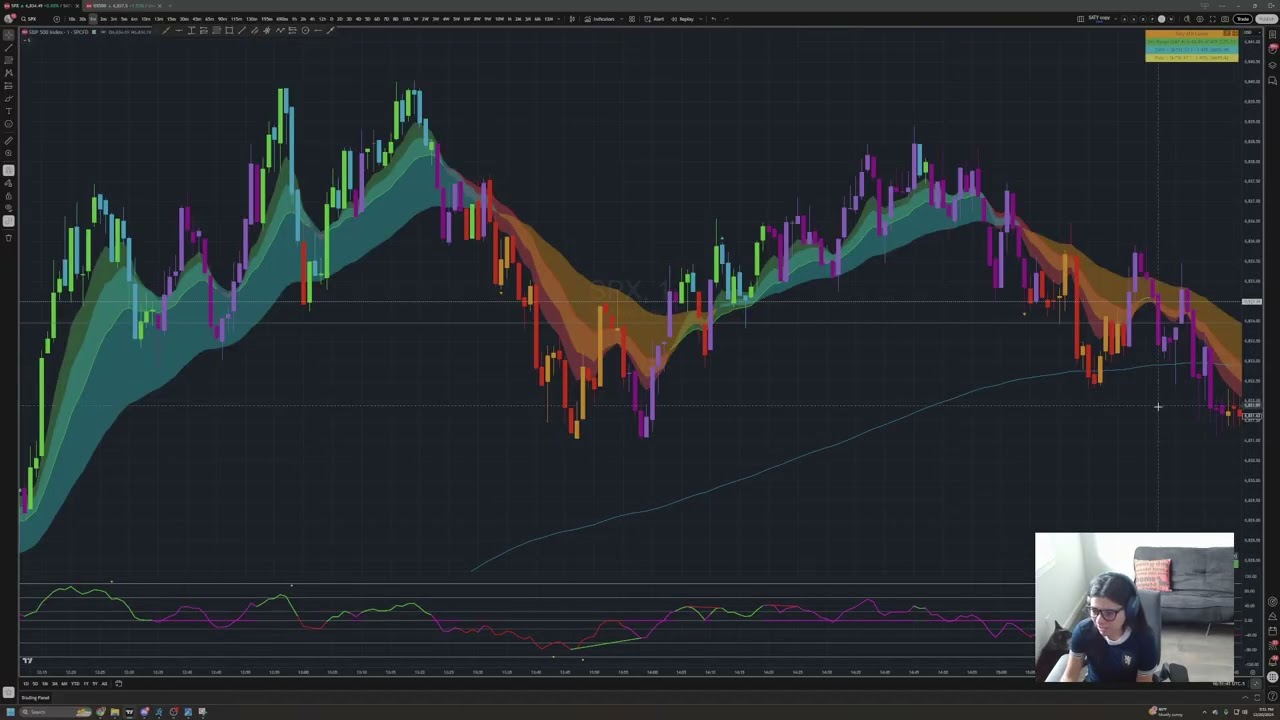The height and width of the screenshot is (720, 1280).
Task: Take a chart snapshot with camera icon
Action: [x=1225, y=19]
